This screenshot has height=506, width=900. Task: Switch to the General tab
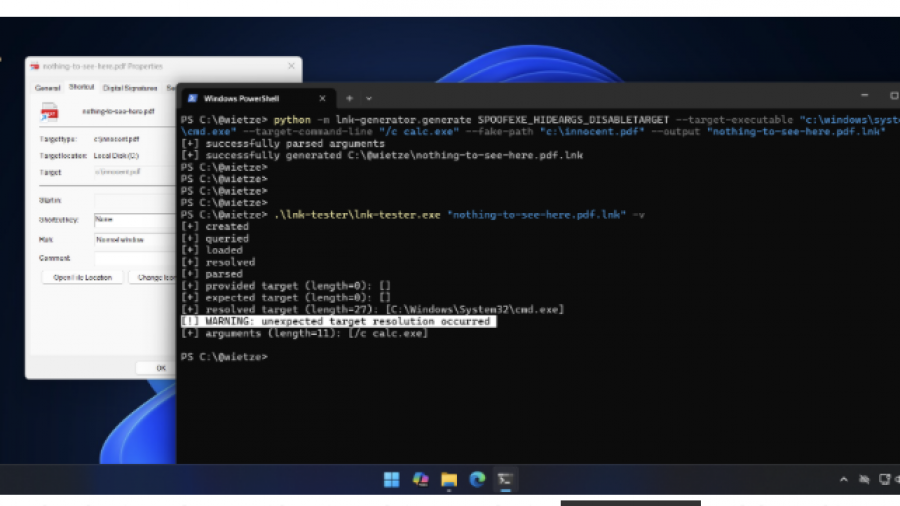[x=48, y=88]
